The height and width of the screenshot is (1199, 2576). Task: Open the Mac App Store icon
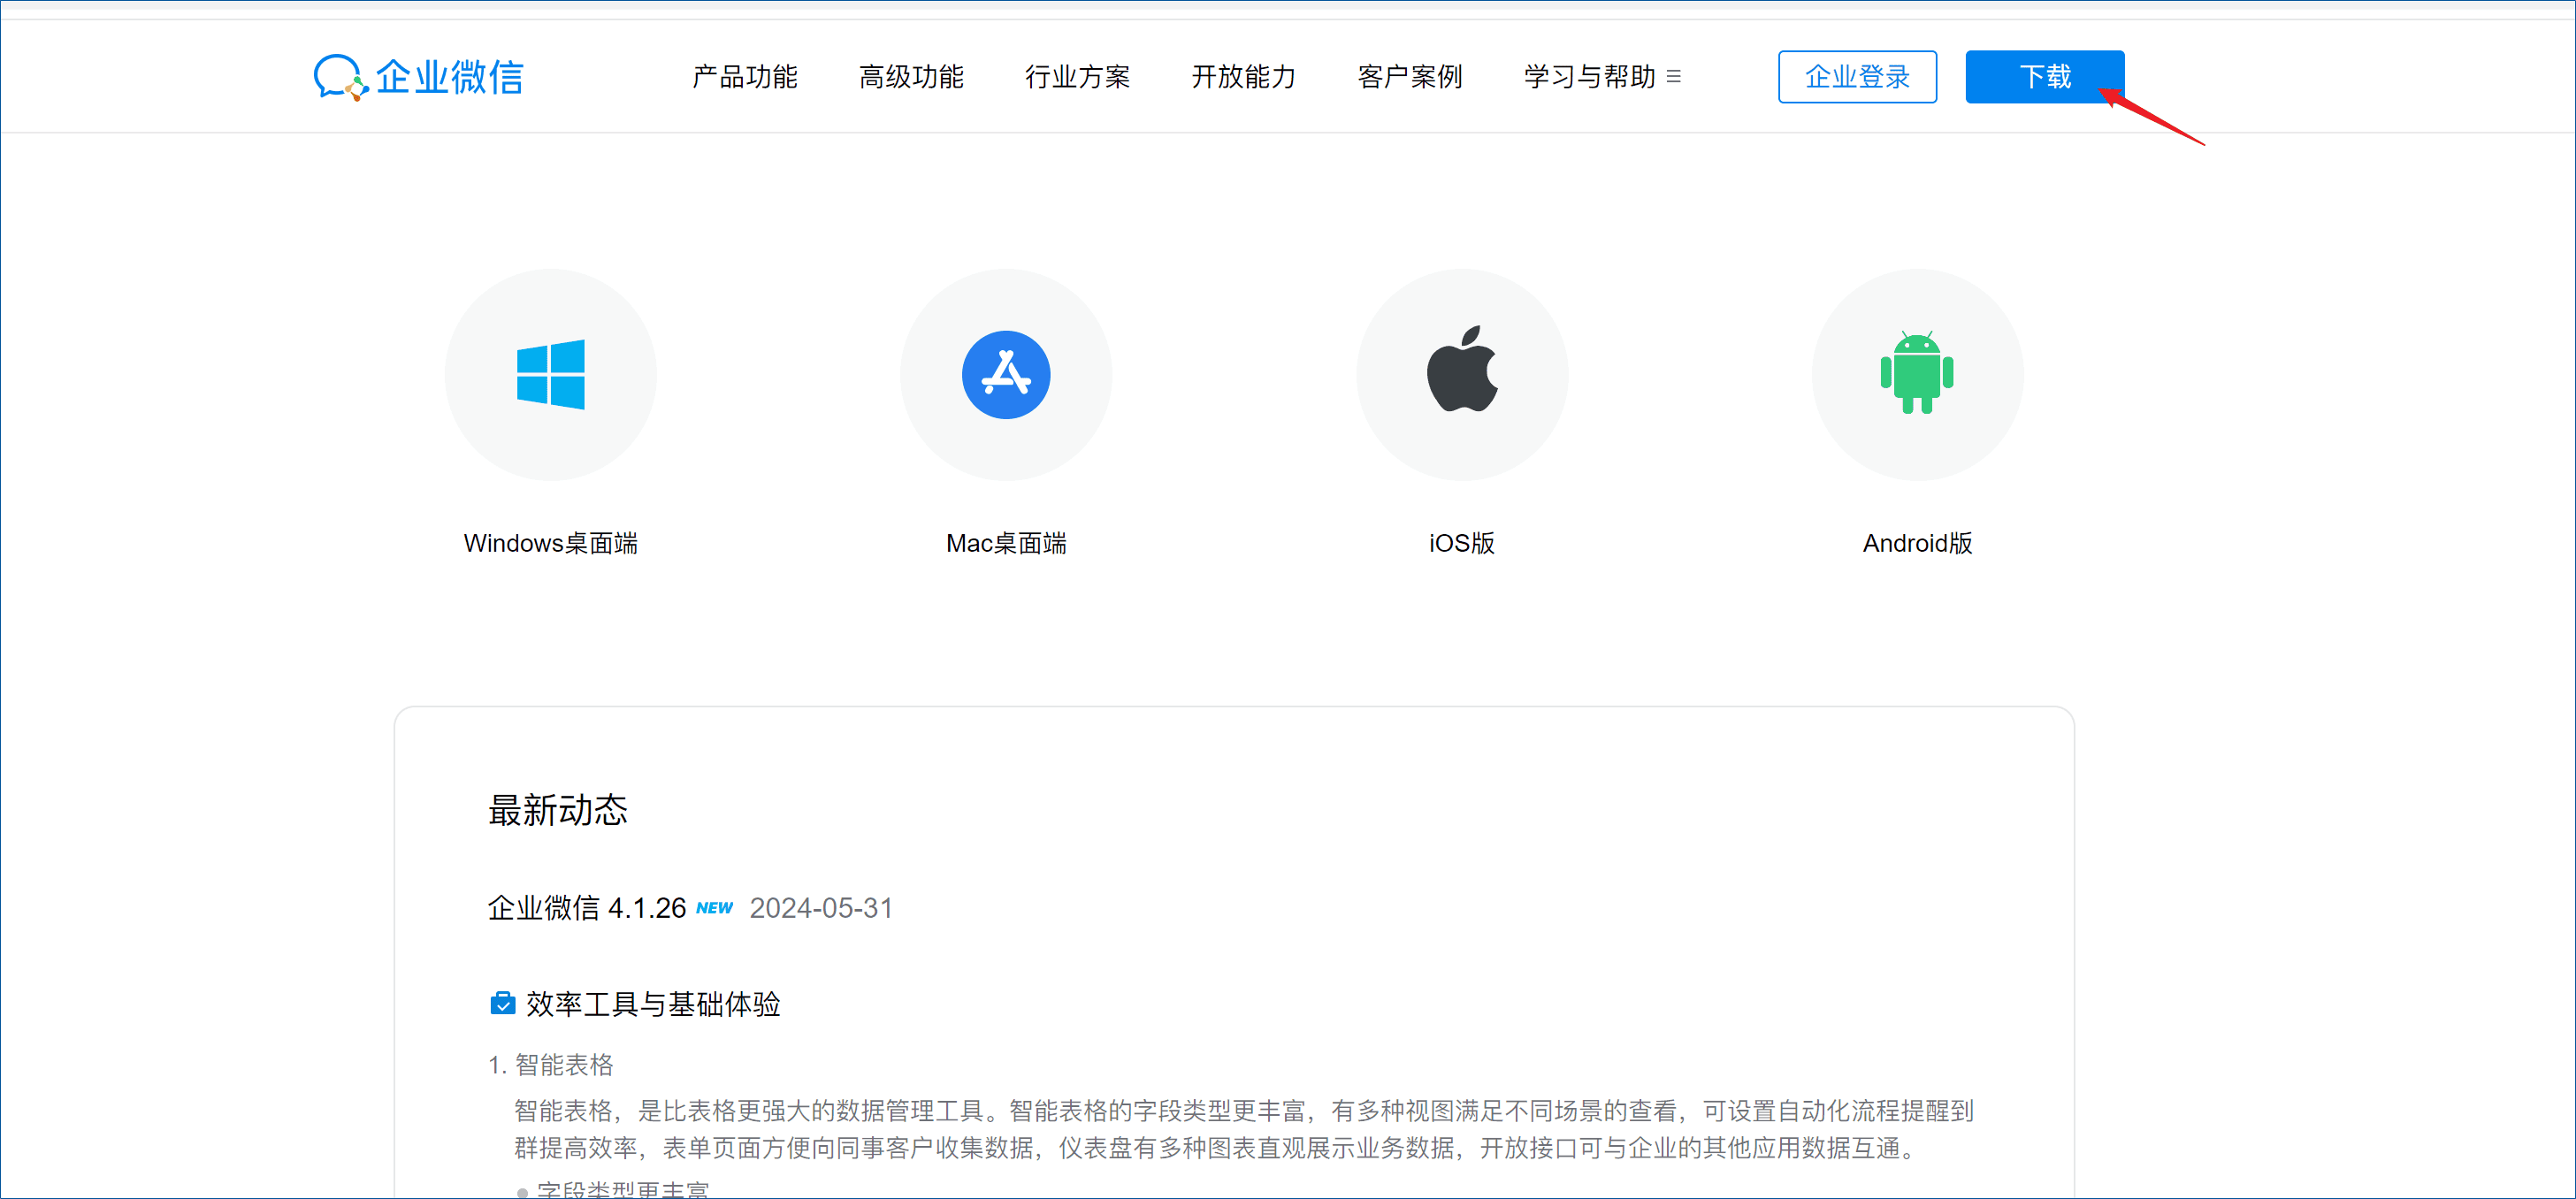pos(1006,375)
